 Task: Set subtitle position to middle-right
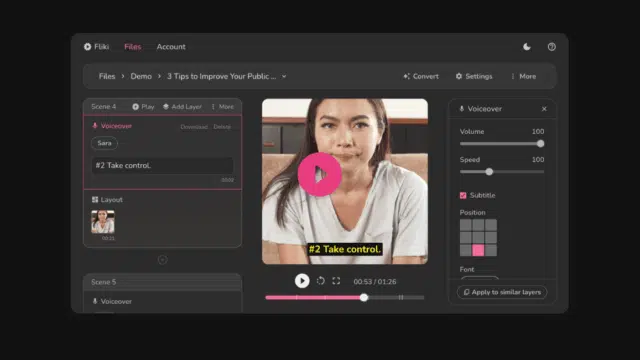click(x=491, y=238)
